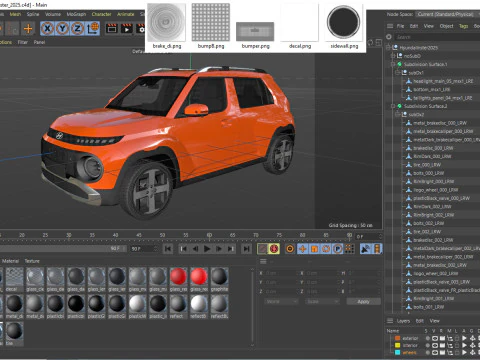Viewport: 480px width, 360px height.
Task: Select the tire_000_LRW object
Action: 427,165
